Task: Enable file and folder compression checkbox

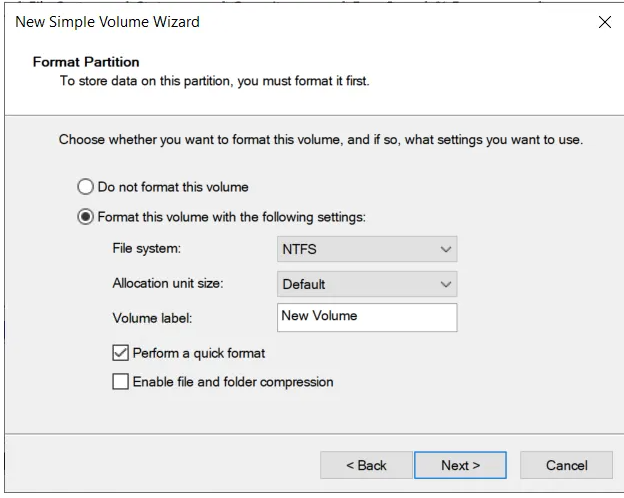Action: pos(121,382)
